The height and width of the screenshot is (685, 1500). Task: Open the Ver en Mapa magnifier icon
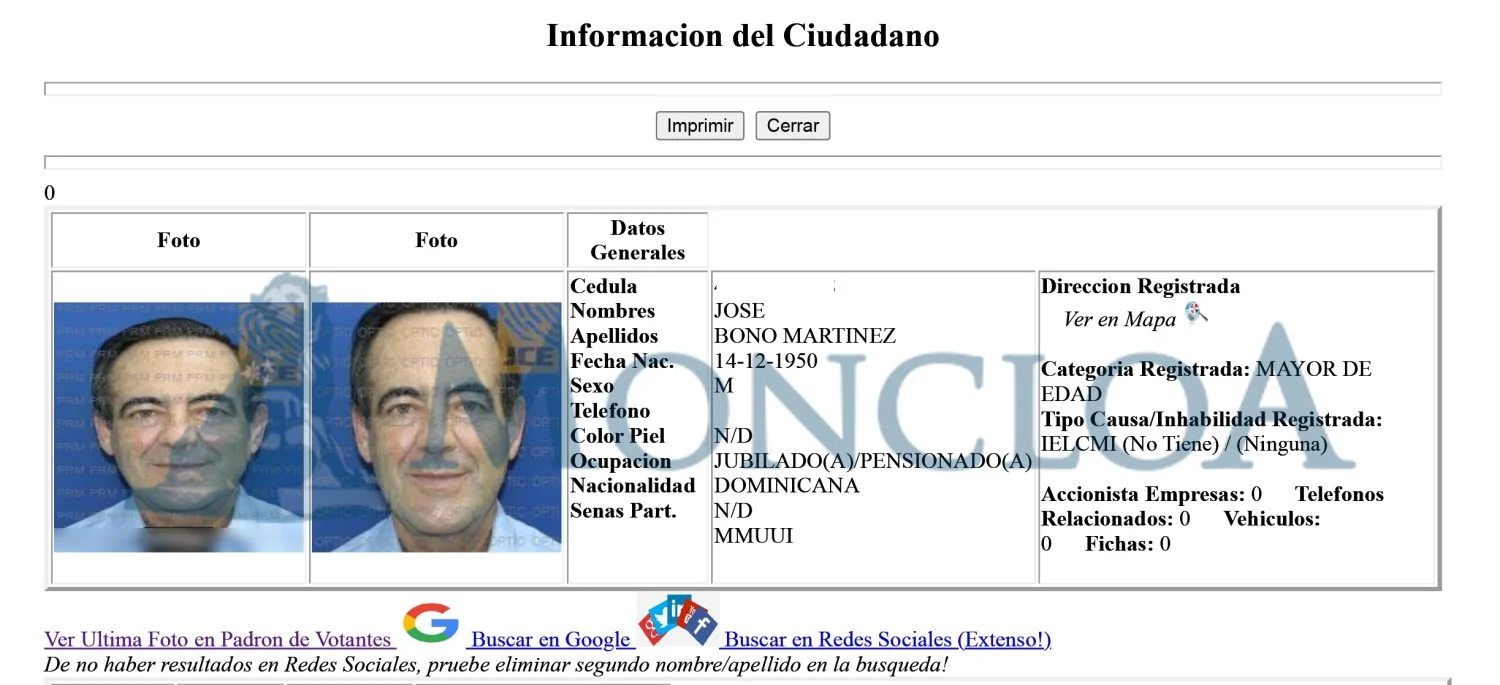pyautogui.click(x=1197, y=314)
